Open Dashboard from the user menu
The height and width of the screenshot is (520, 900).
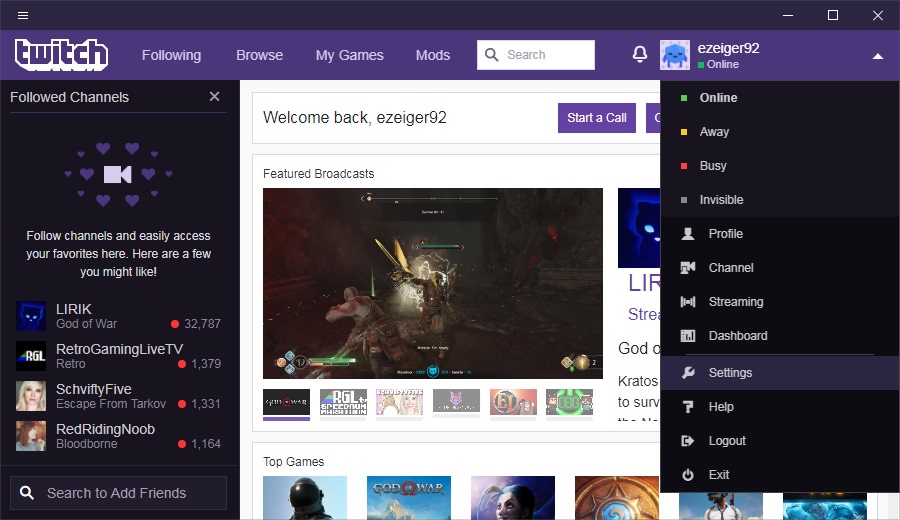(737, 336)
